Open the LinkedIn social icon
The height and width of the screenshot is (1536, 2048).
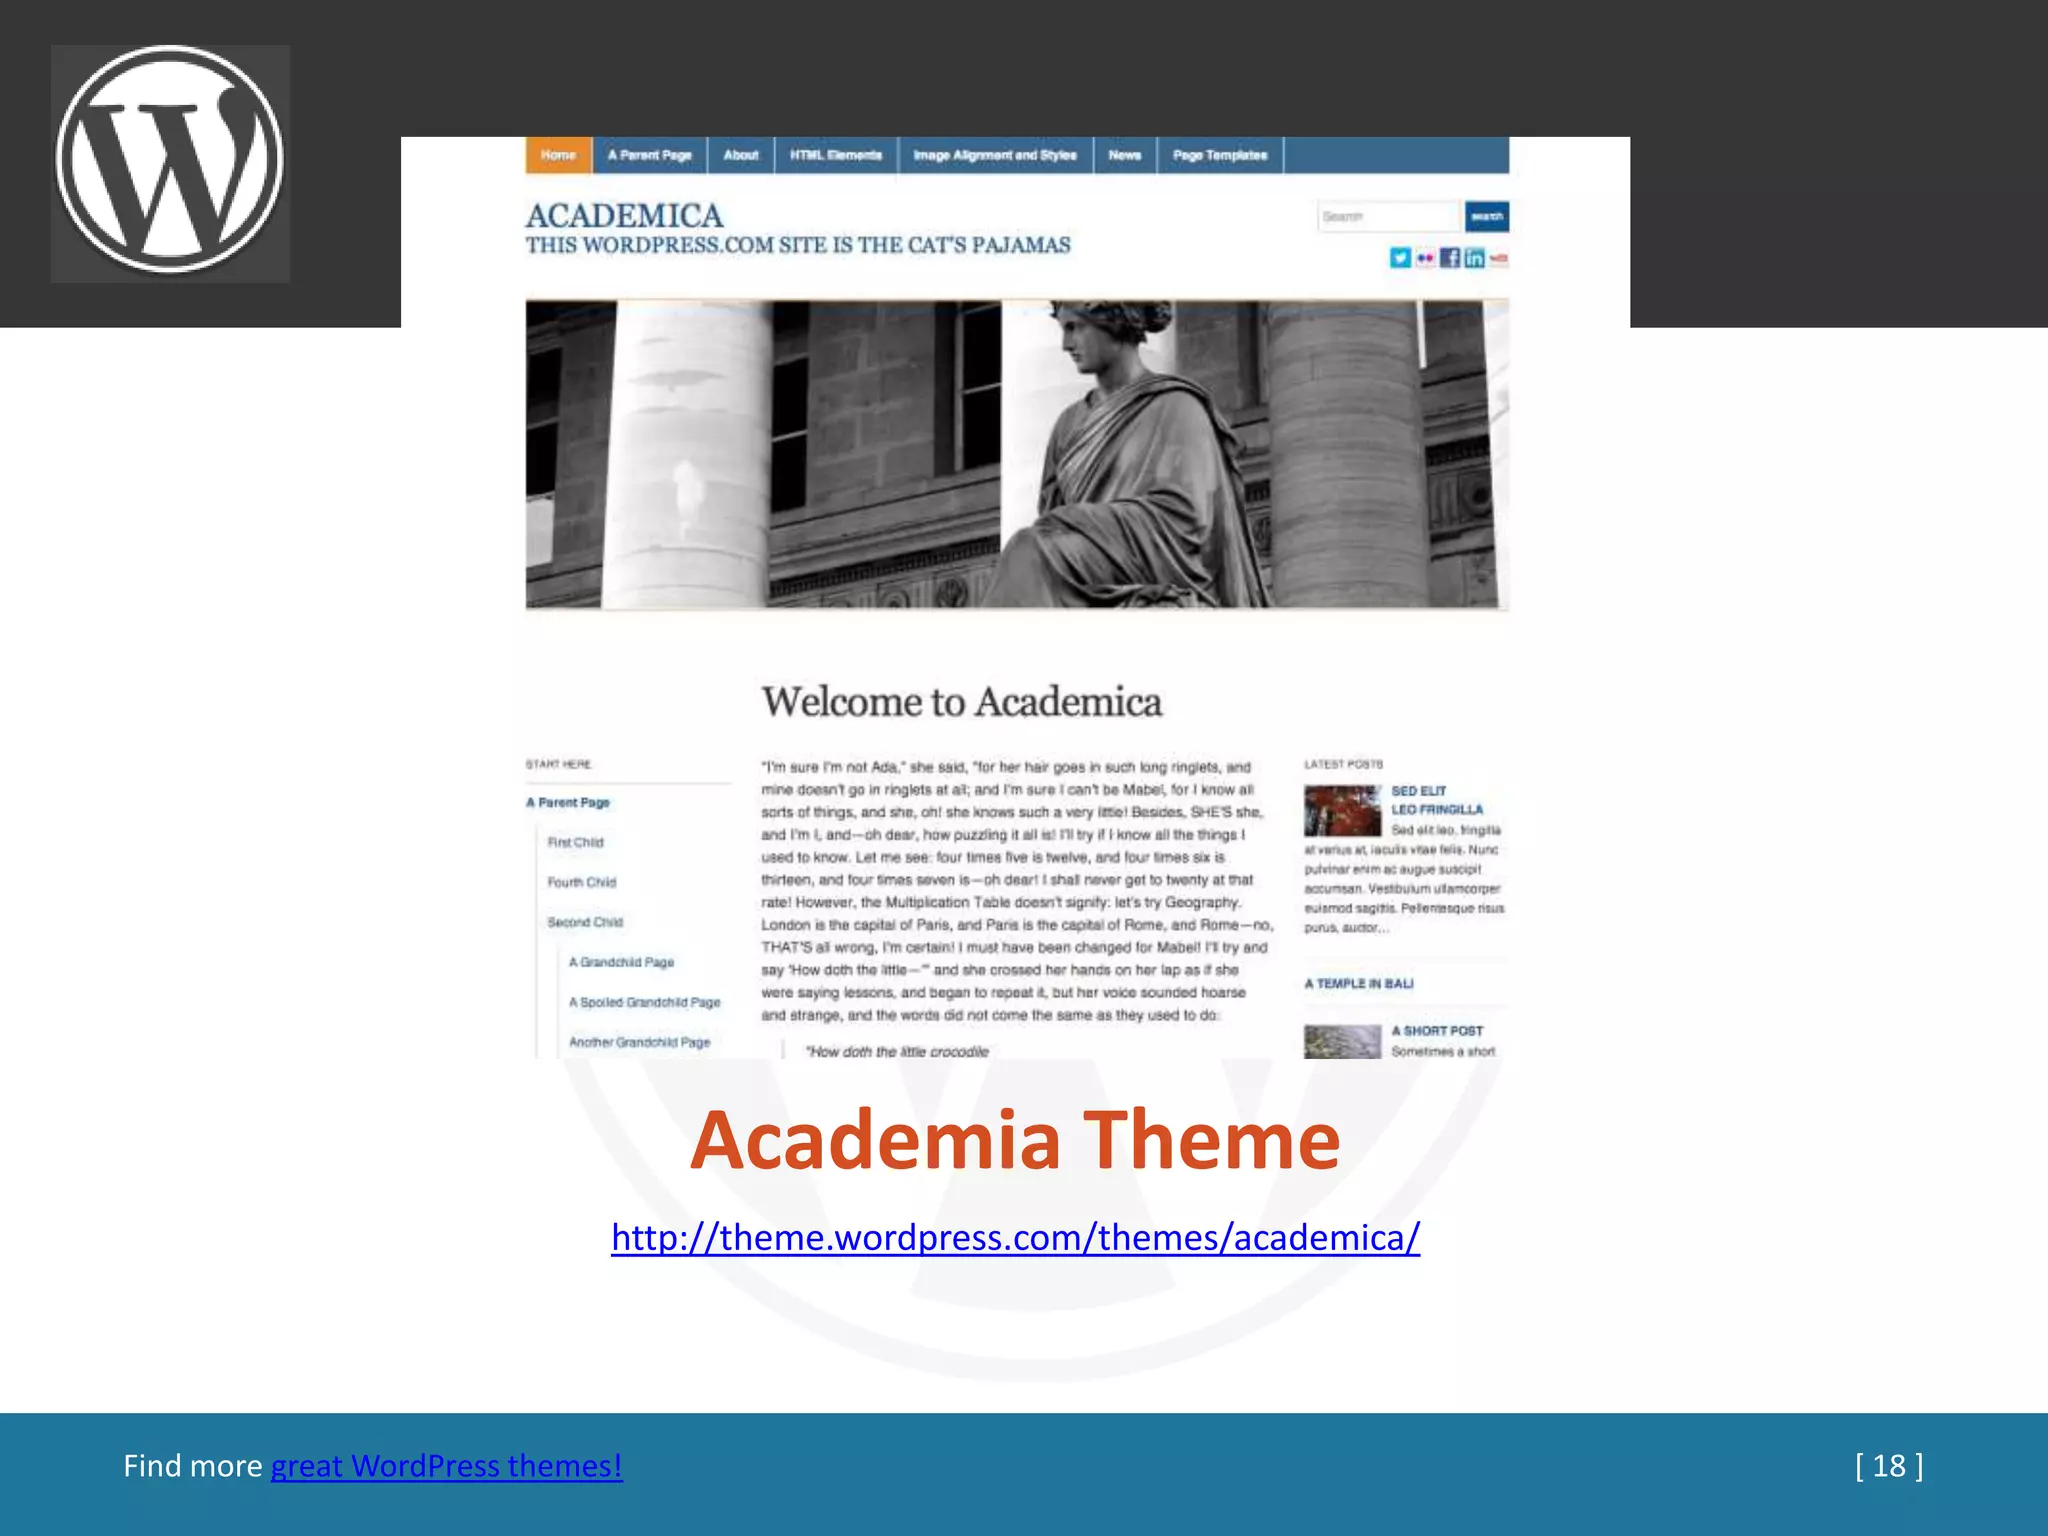coord(1474,258)
